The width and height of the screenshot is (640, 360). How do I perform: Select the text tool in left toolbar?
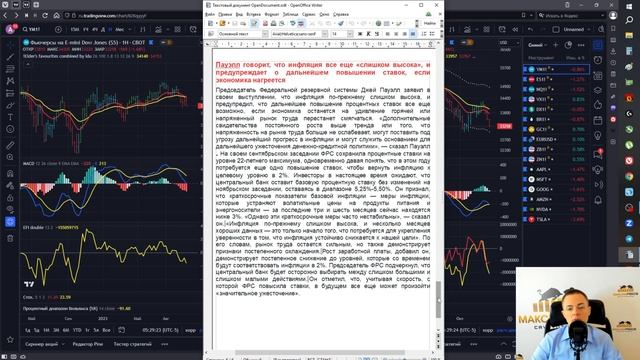point(10,117)
